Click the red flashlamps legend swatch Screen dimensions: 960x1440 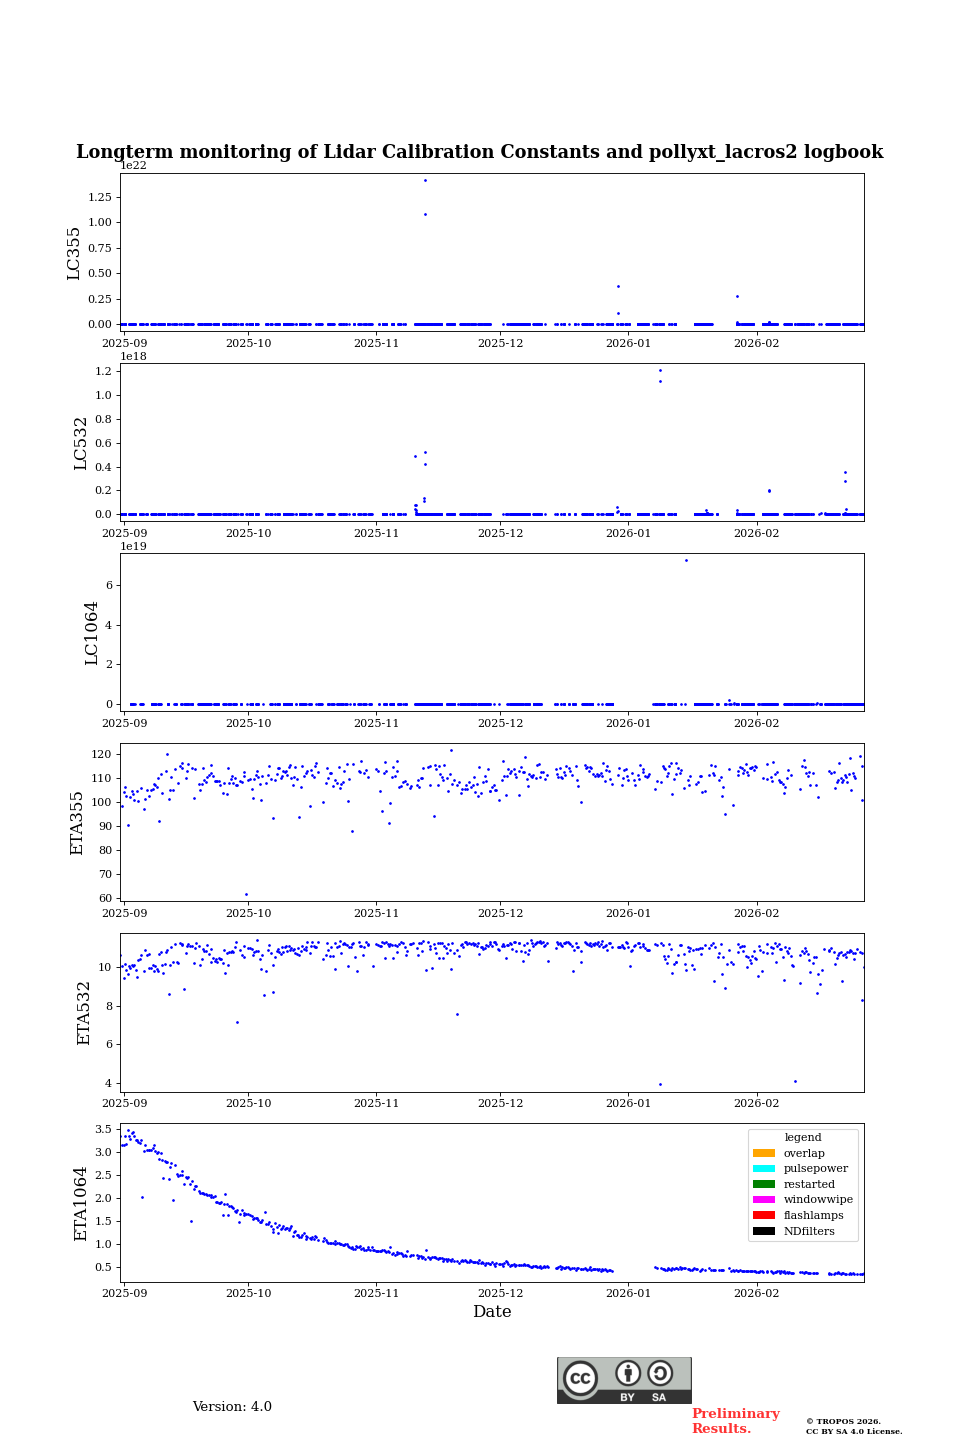(x=764, y=1216)
